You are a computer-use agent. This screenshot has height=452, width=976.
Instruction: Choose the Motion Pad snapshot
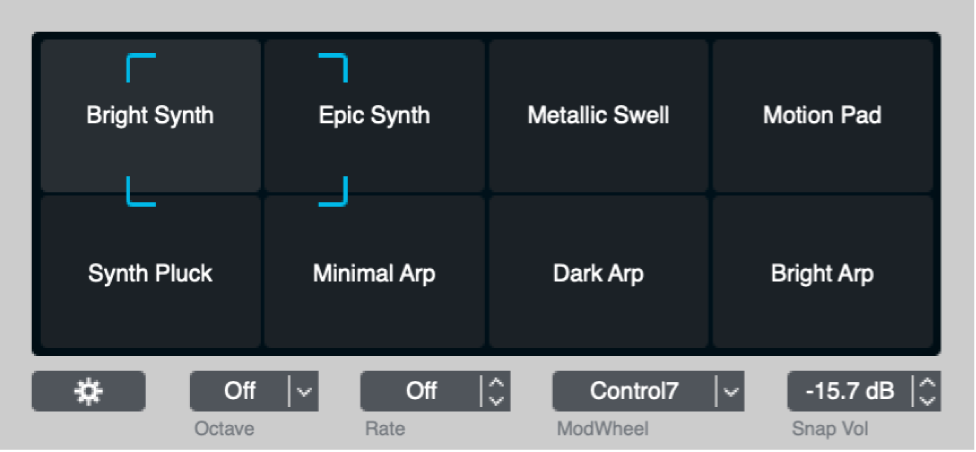point(822,116)
